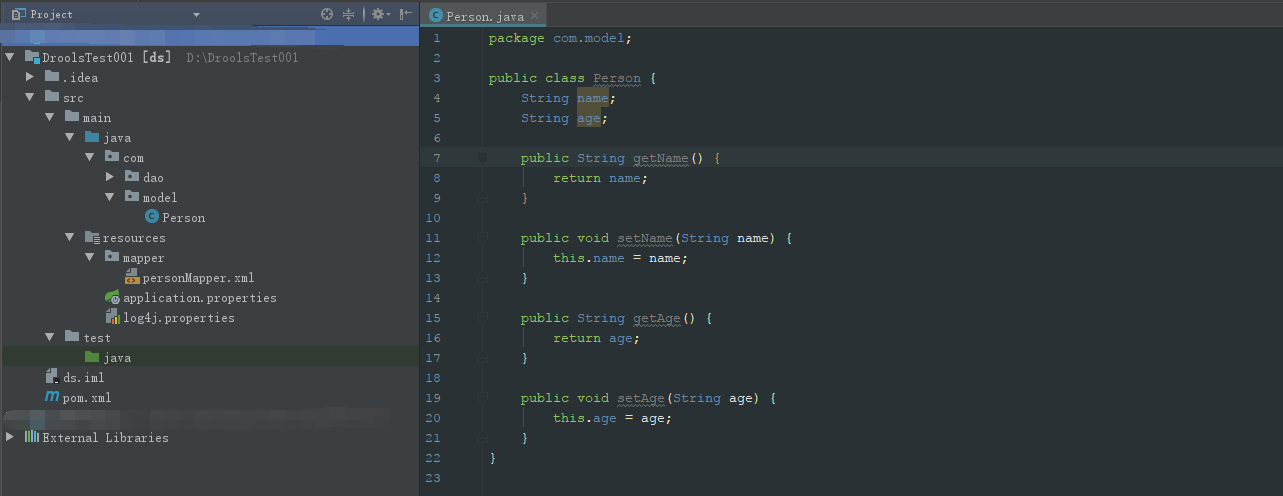Collapse the main folder arrow
This screenshot has height=496, width=1283.
pyautogui.click(x=50, y=117)
